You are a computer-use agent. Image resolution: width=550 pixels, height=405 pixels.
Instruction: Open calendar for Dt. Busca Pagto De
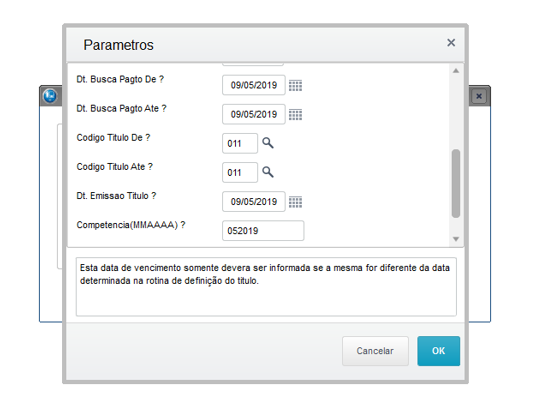point(295,85)
